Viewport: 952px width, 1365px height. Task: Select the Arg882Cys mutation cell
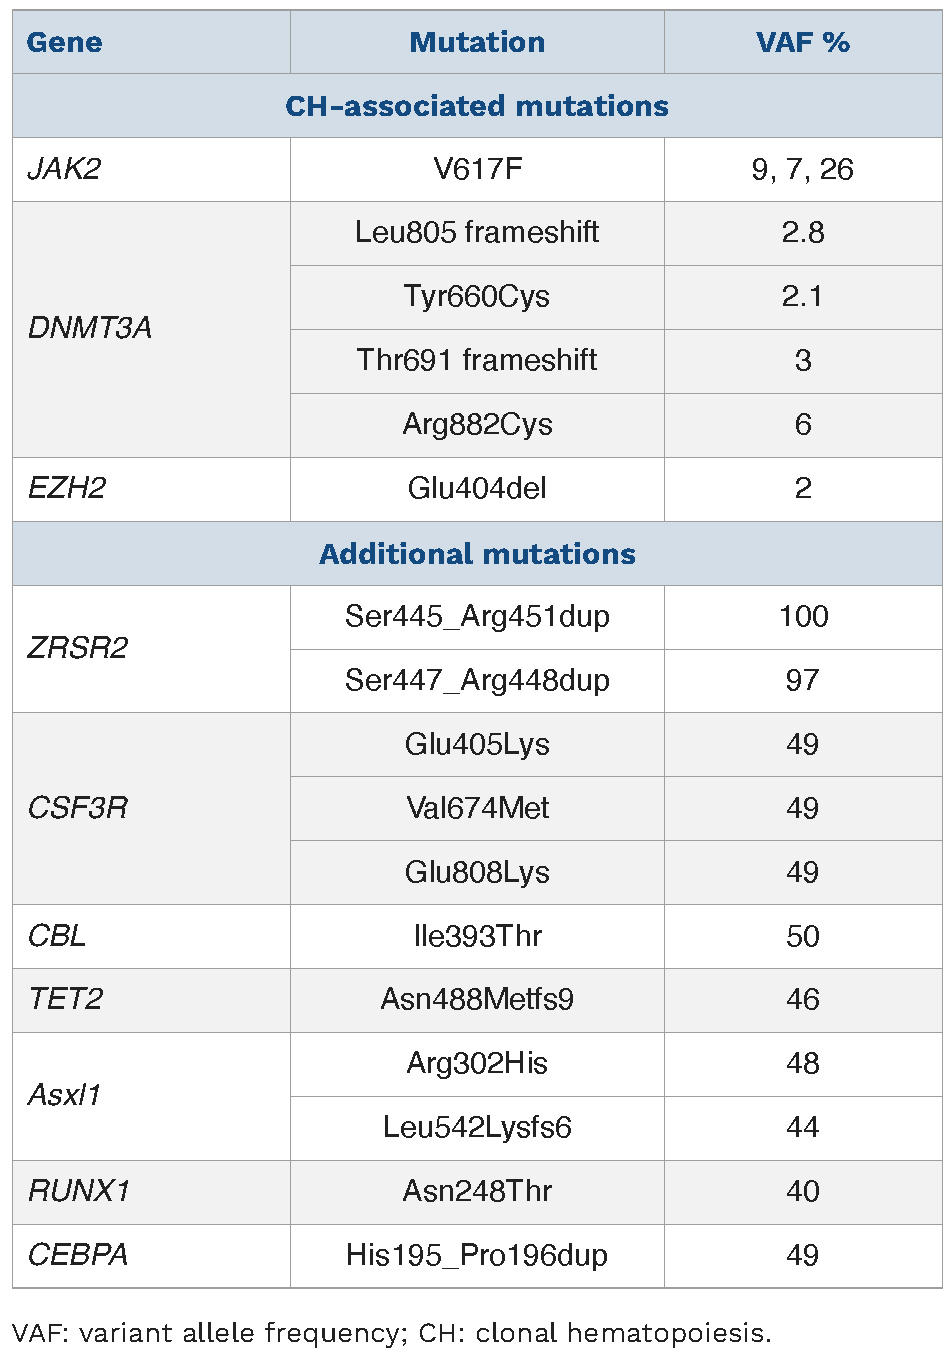click(477, 424)
